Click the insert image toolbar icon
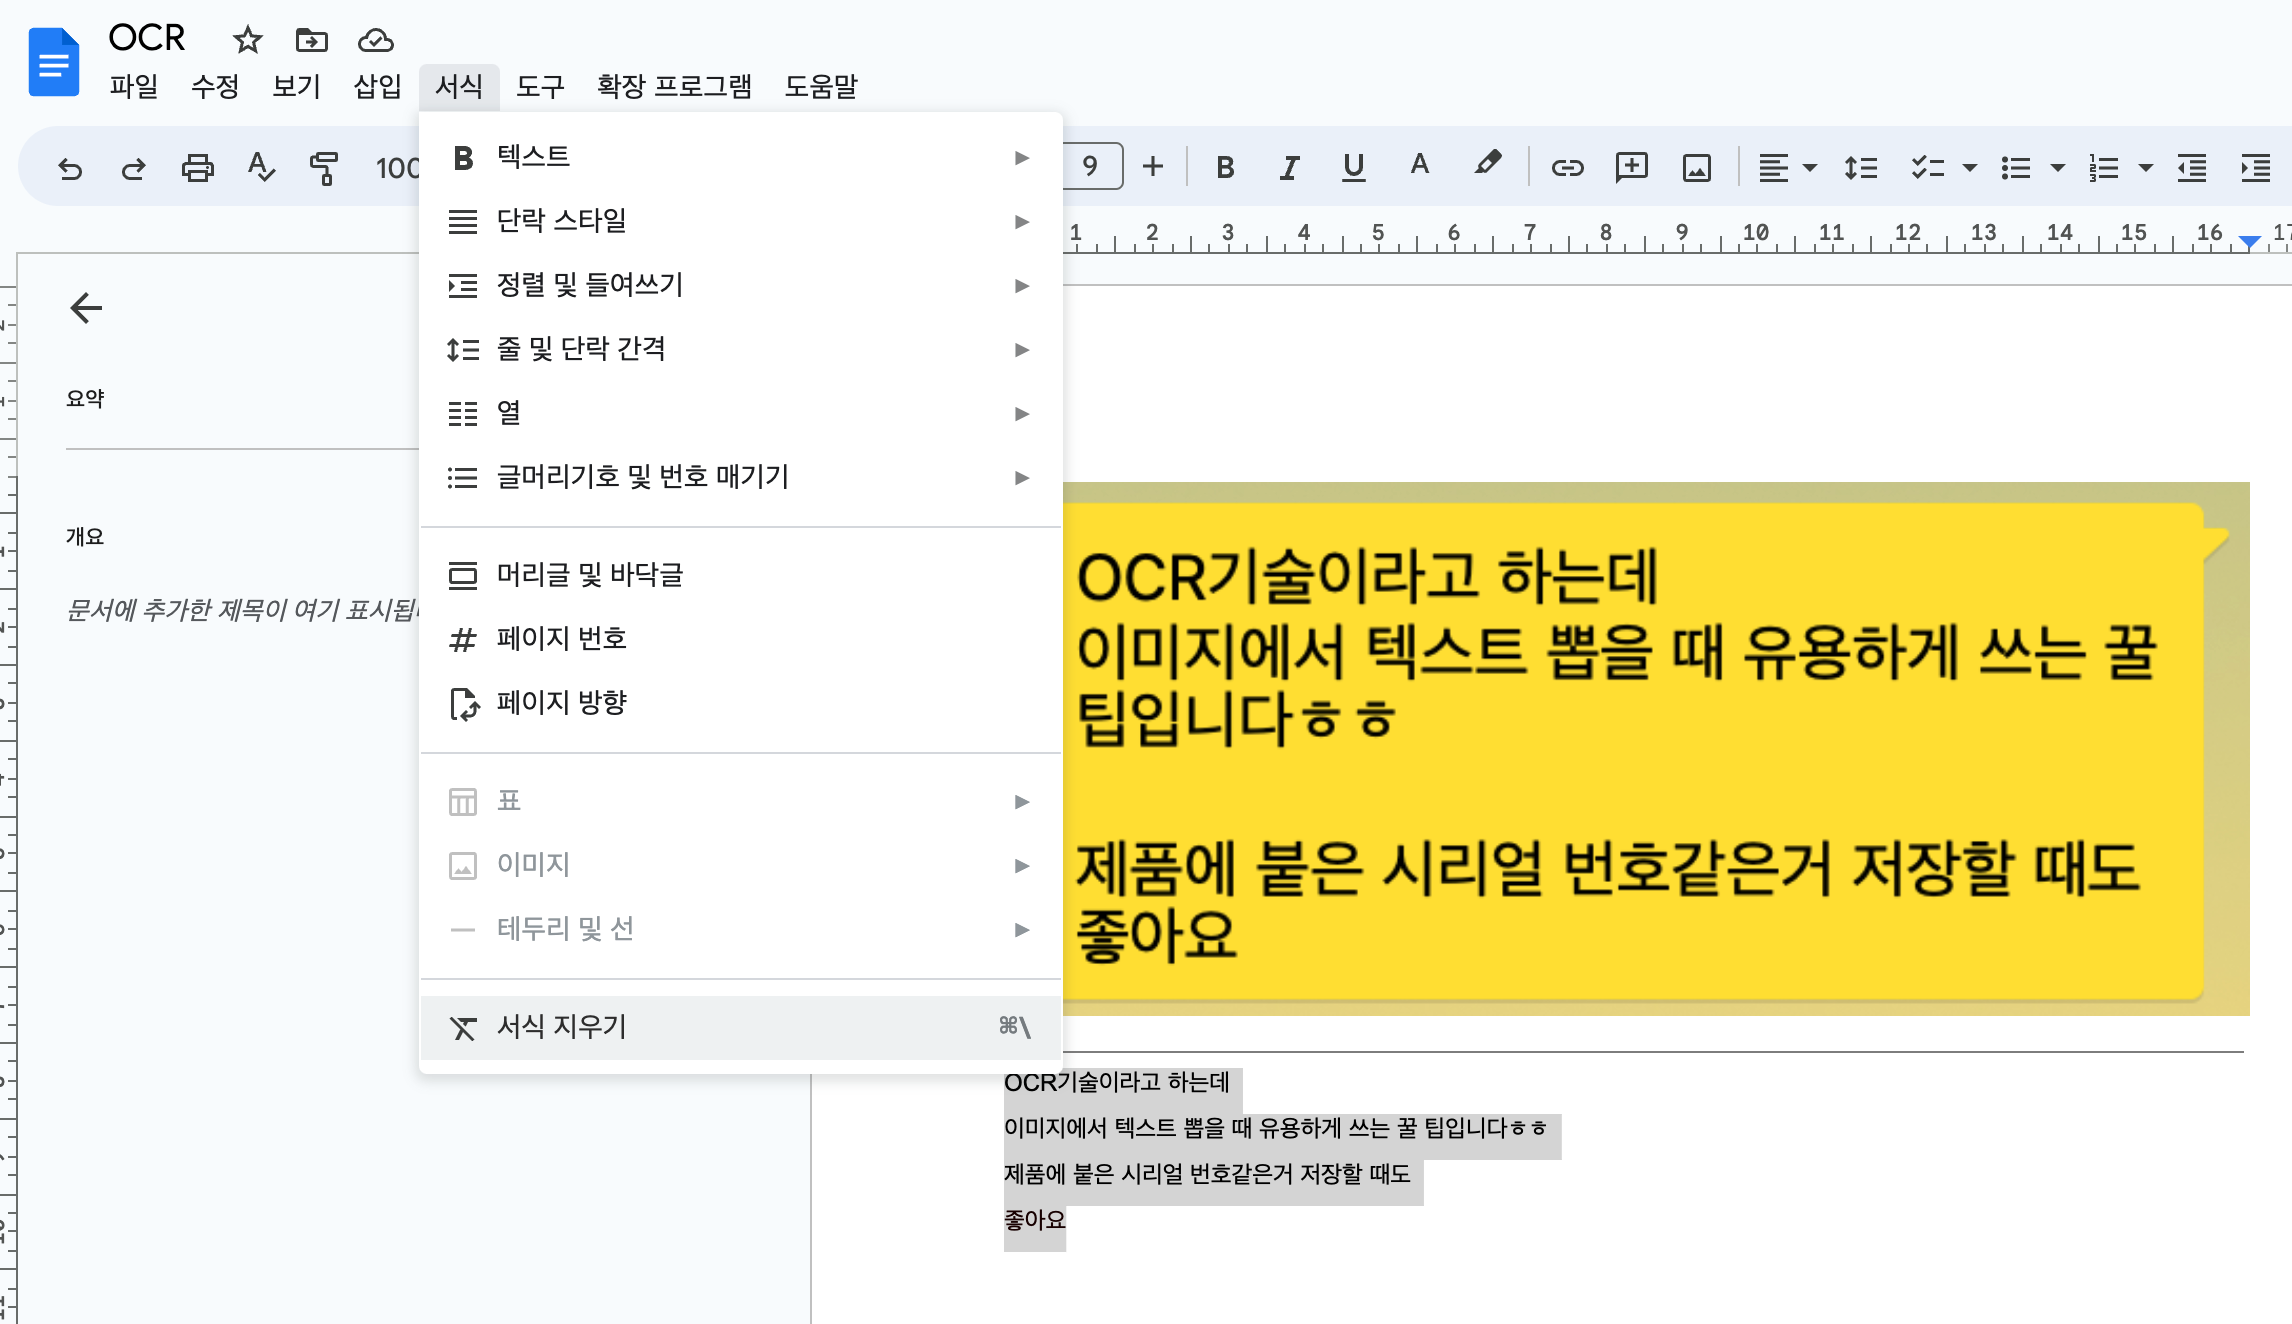 coord(1696,168)
